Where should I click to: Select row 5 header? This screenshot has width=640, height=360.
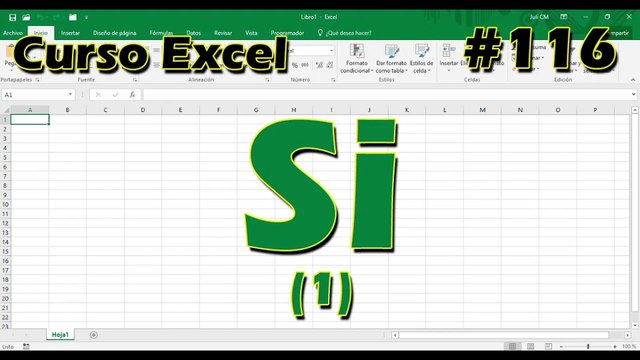5,157
